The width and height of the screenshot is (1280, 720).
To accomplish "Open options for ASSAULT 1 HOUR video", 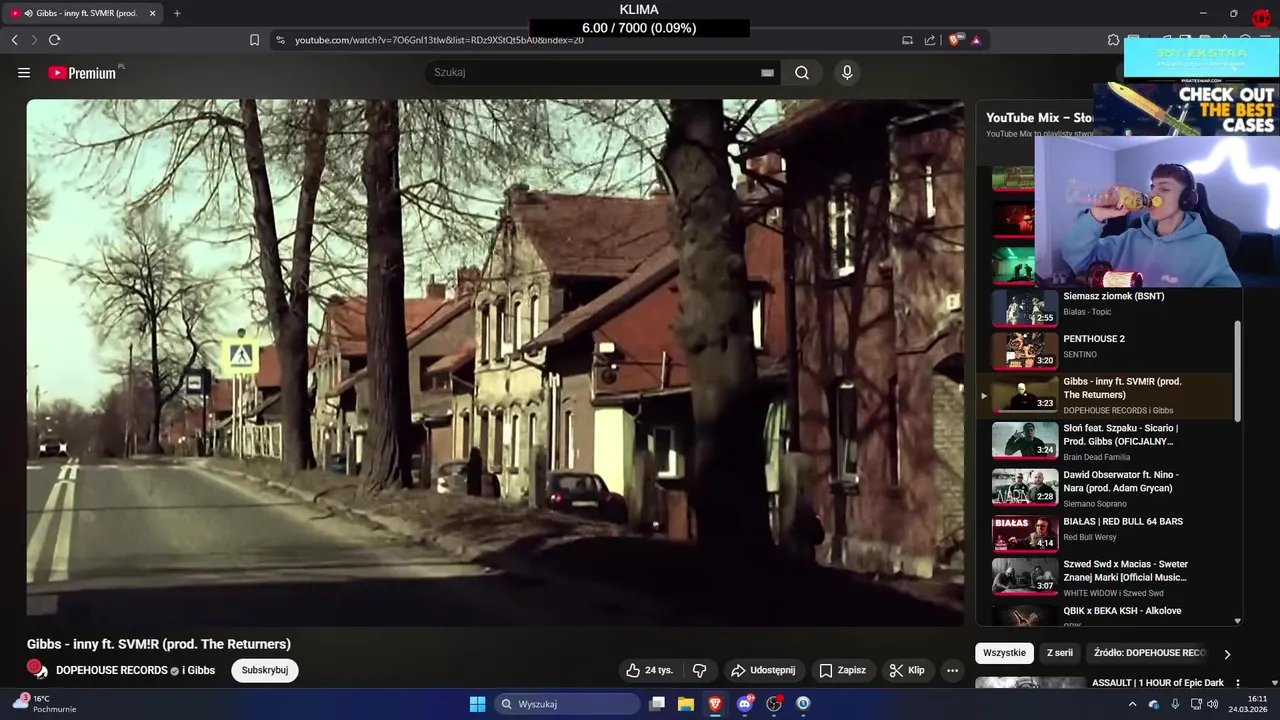I will pyautogui.click(x=1237, y=684).
